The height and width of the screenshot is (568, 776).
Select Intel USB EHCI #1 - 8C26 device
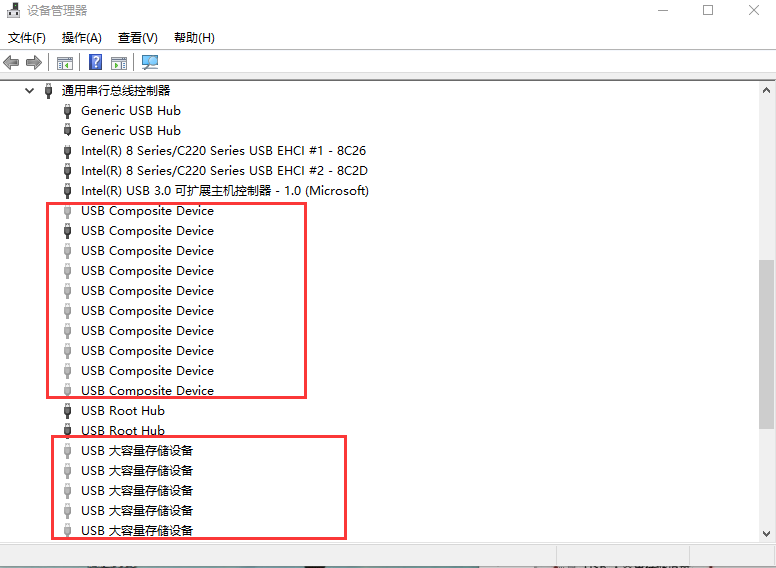click(x=222, y=151)
